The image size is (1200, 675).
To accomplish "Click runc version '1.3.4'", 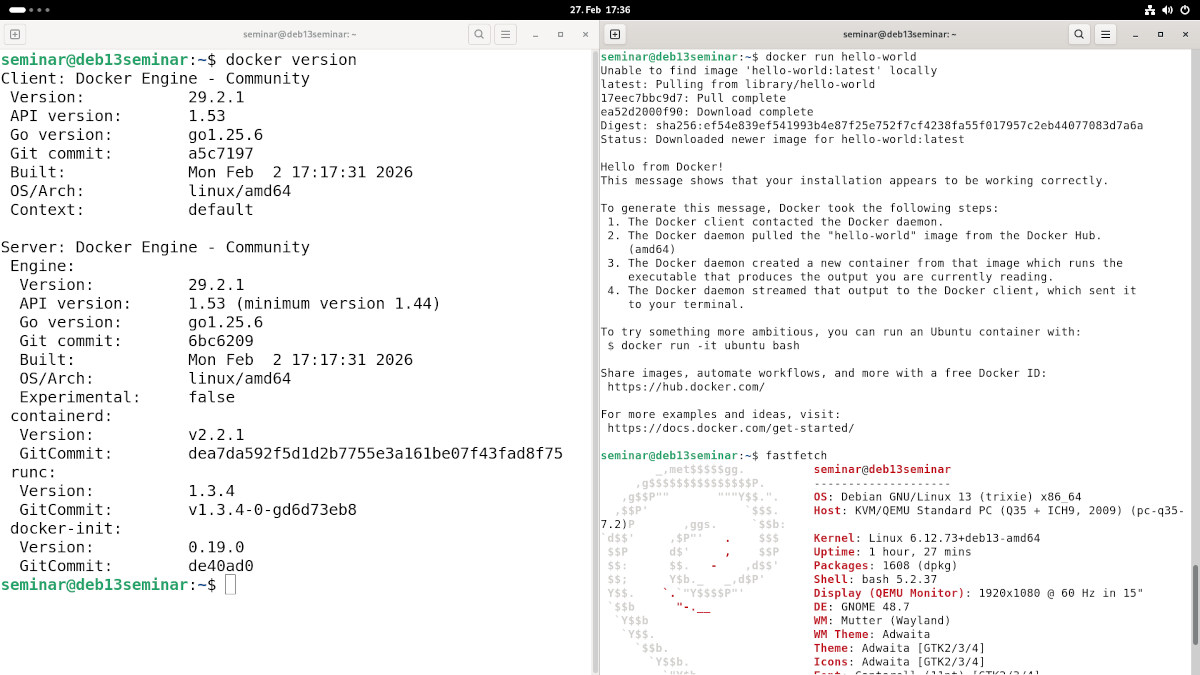I will point(211,491).
